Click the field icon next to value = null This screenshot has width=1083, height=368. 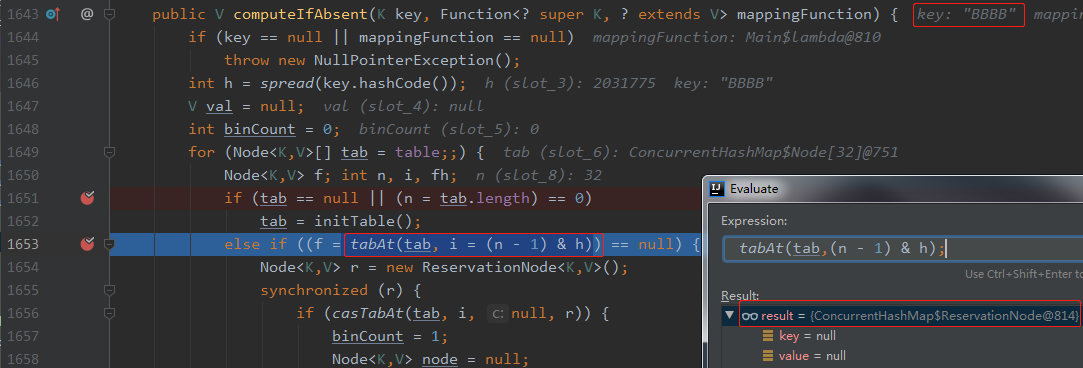[767, 356]
